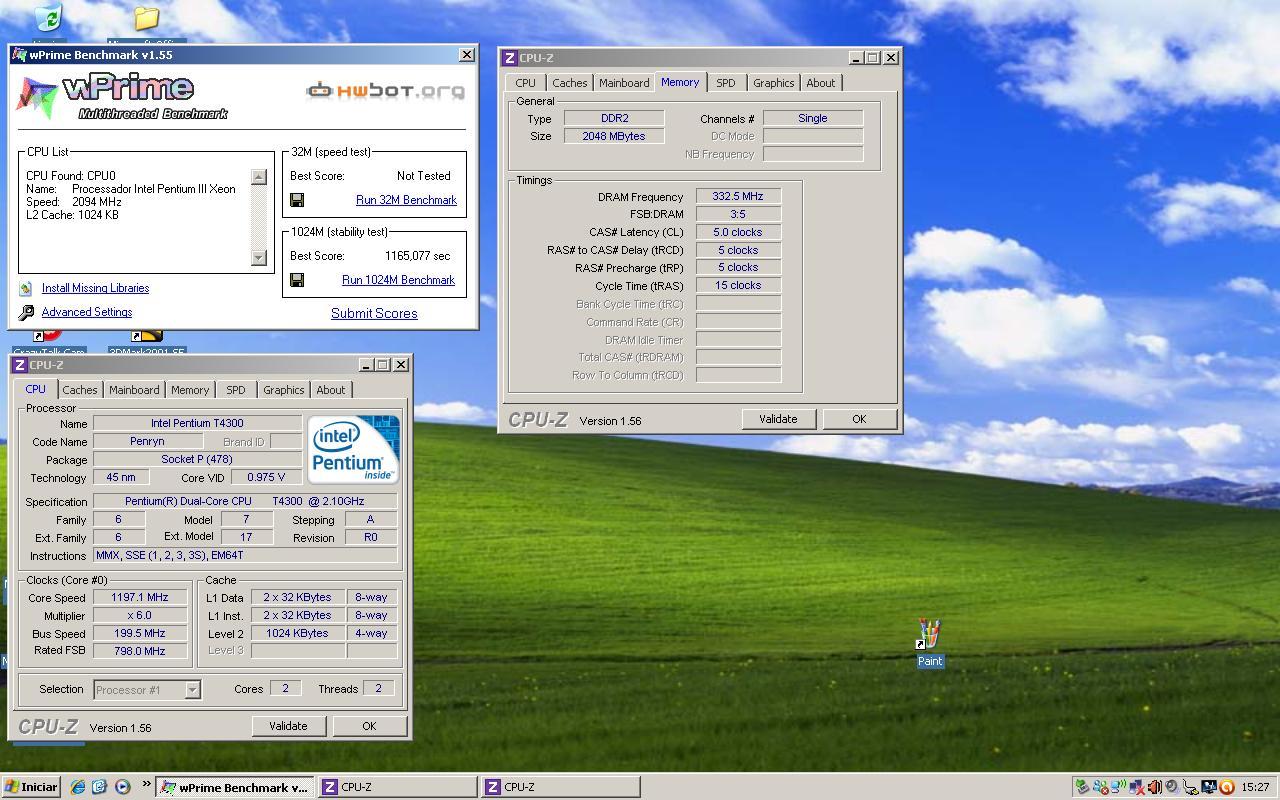Select CPU tab in CPU-Z Memory window
The height and width of the screenshot is (800, 1280).
pos(526,83)
